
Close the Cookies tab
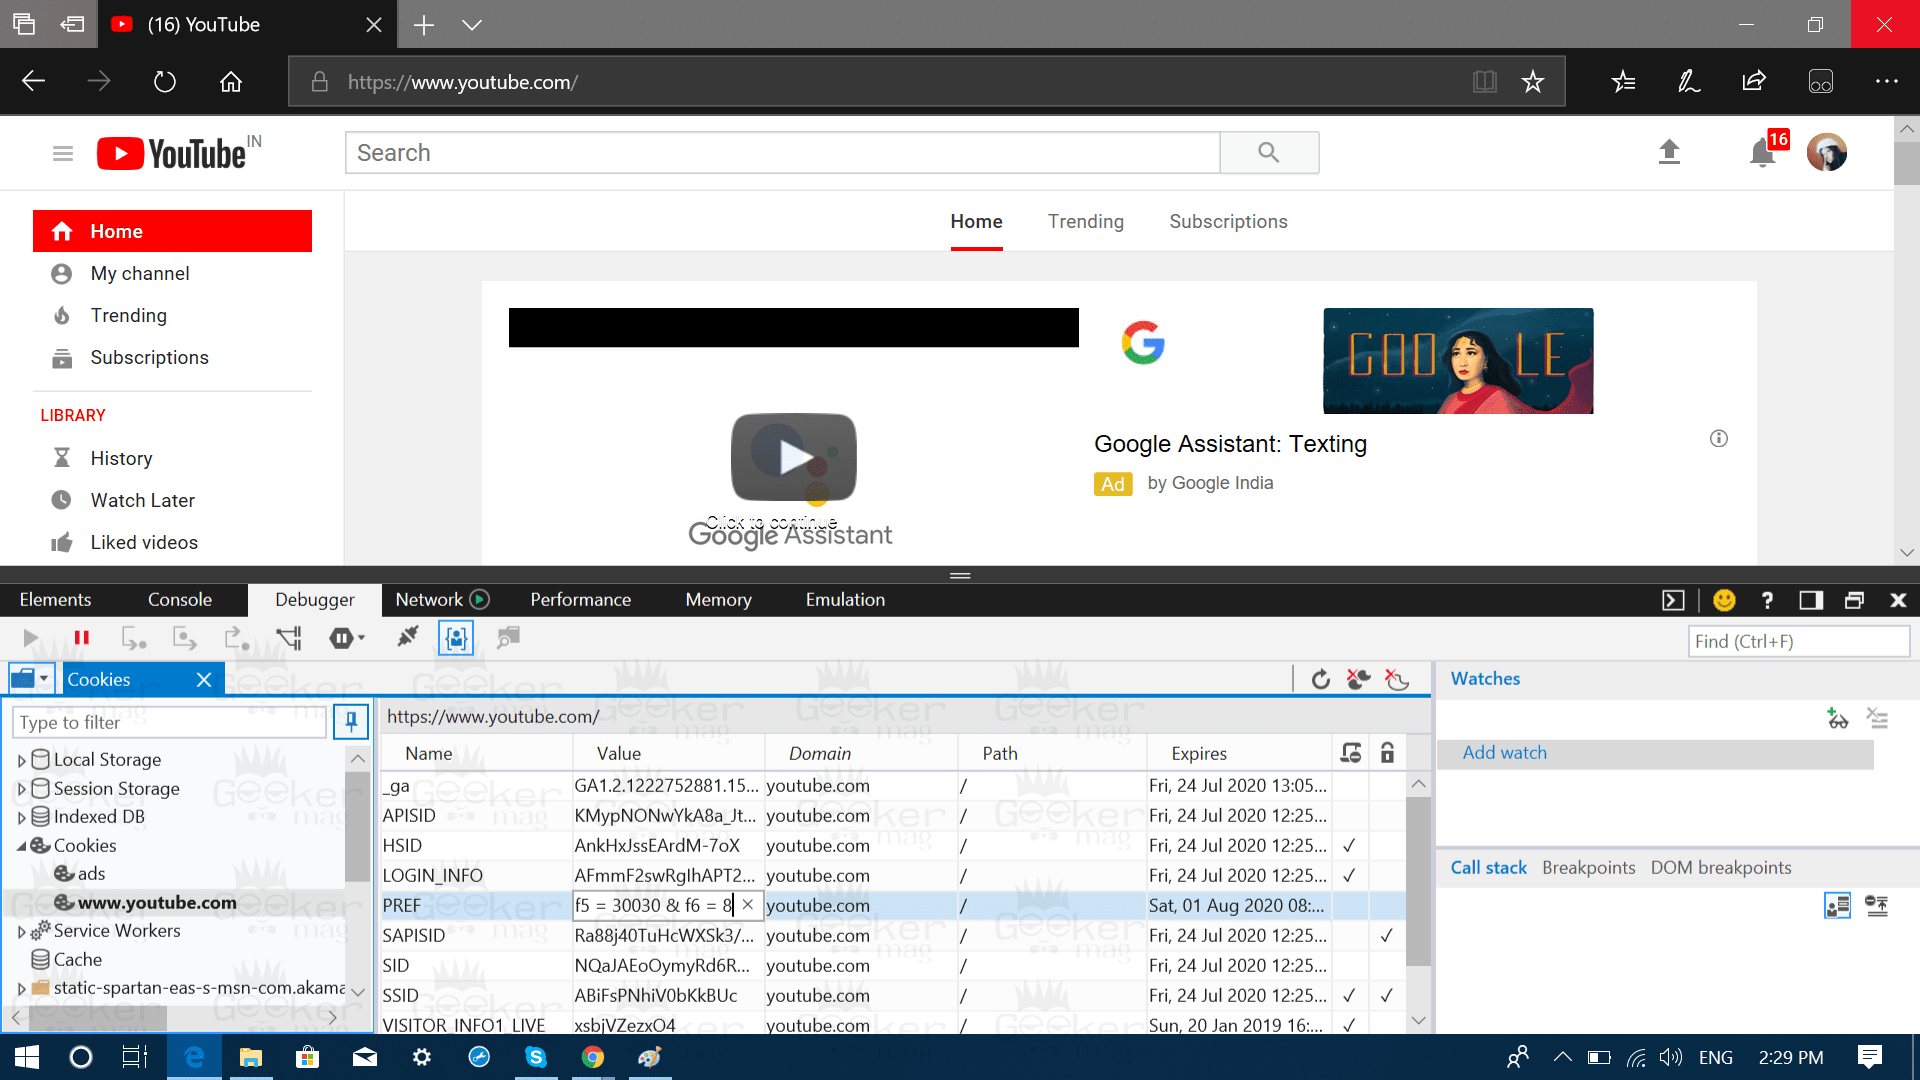pyautogui.click(x=204, y=680)
